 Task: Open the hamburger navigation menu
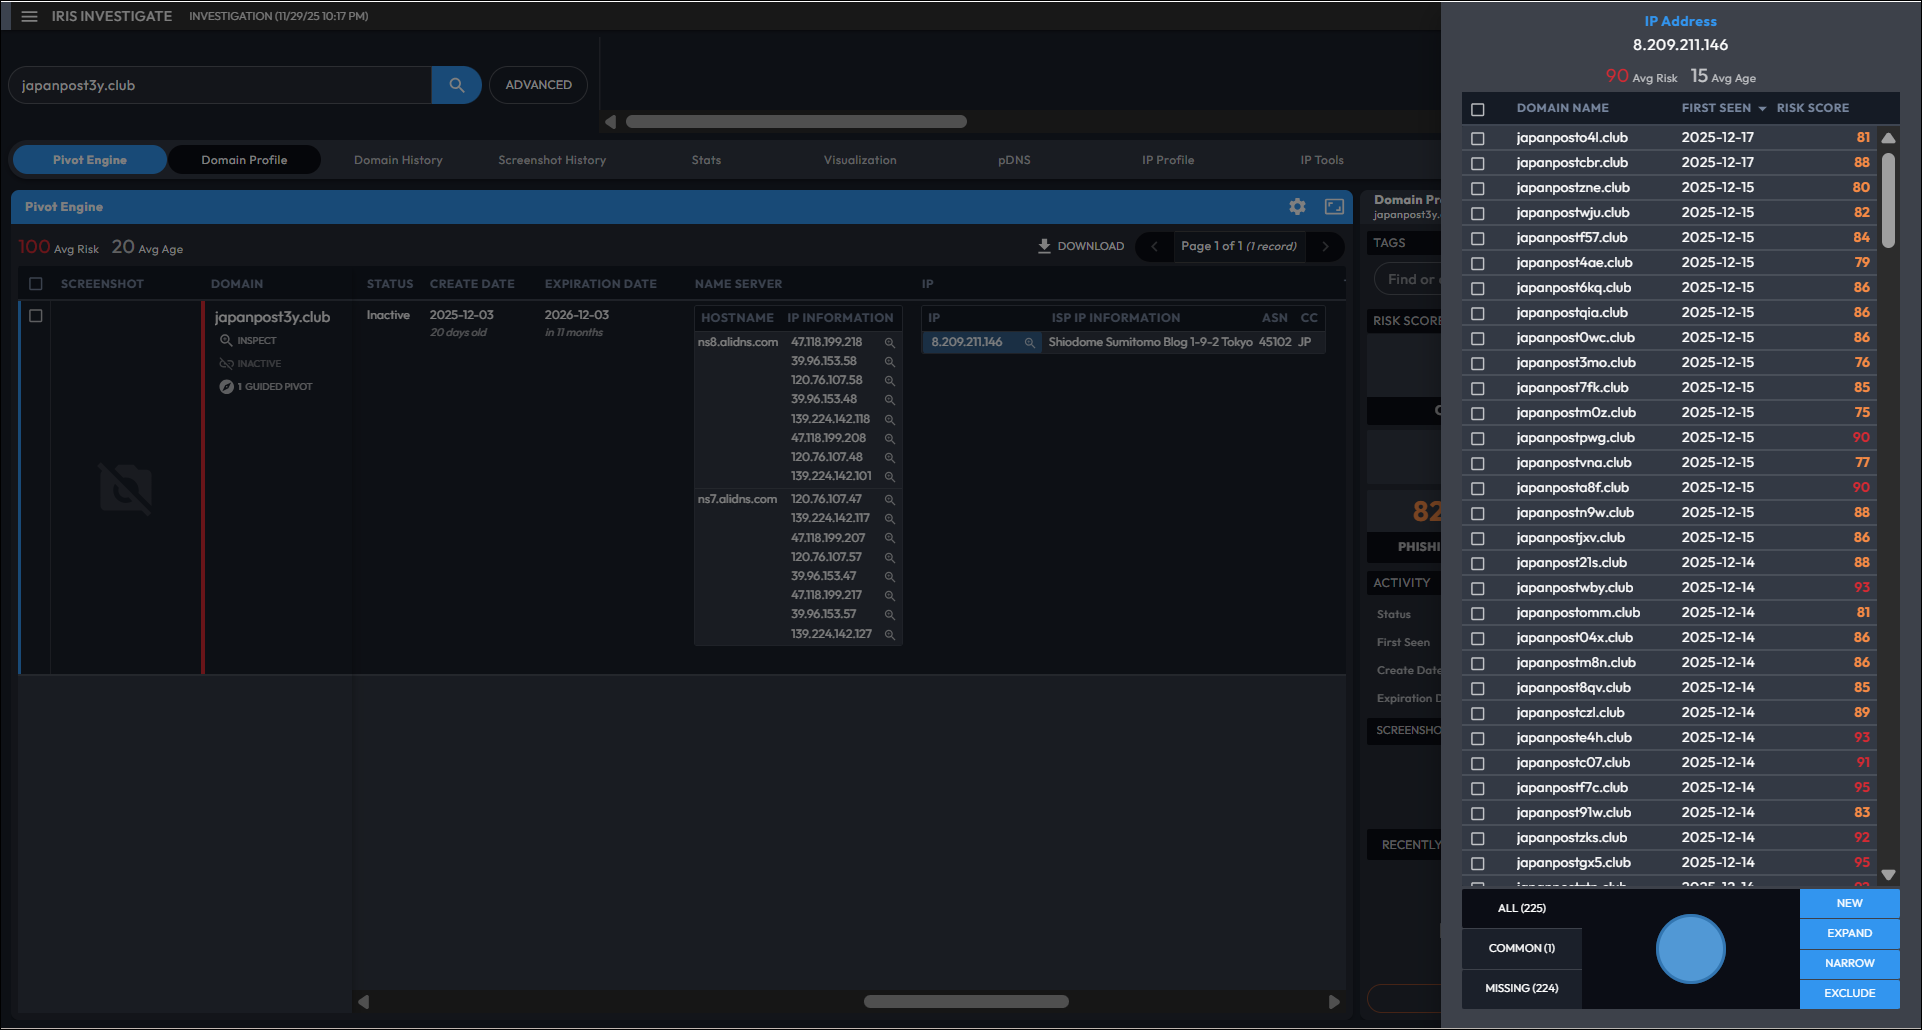[x=29, y=16]
